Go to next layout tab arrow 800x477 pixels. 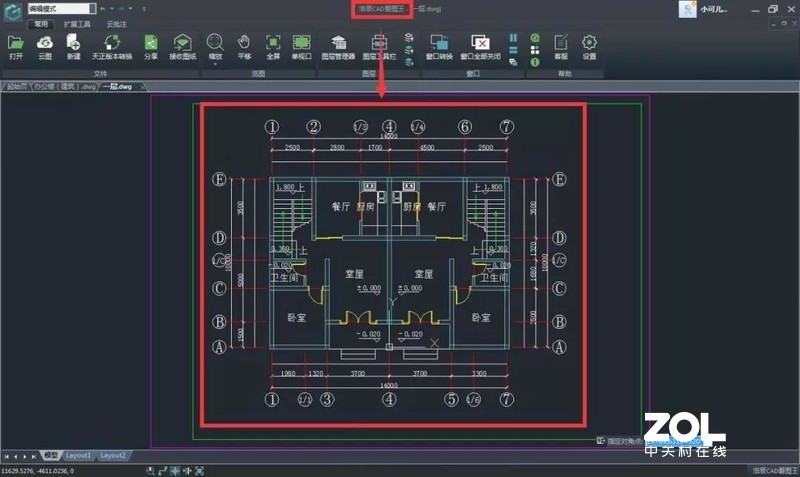pos(24,456)
